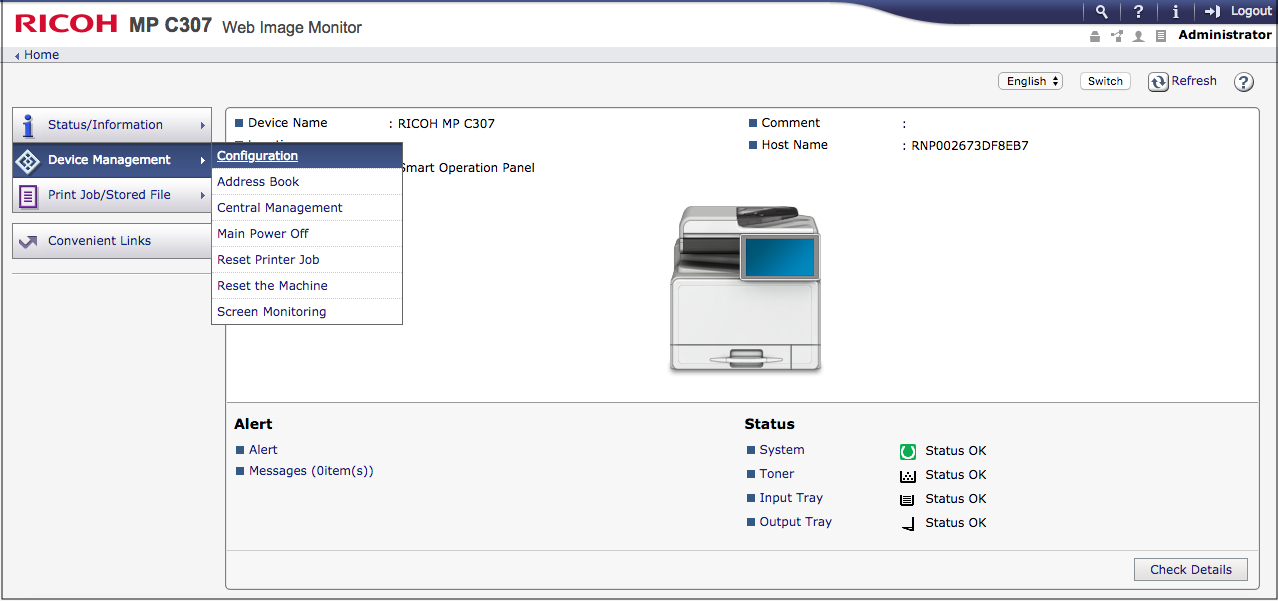The image size is (1278, 601).
Task: Click the Status/Information info icon
Action: 28,125
